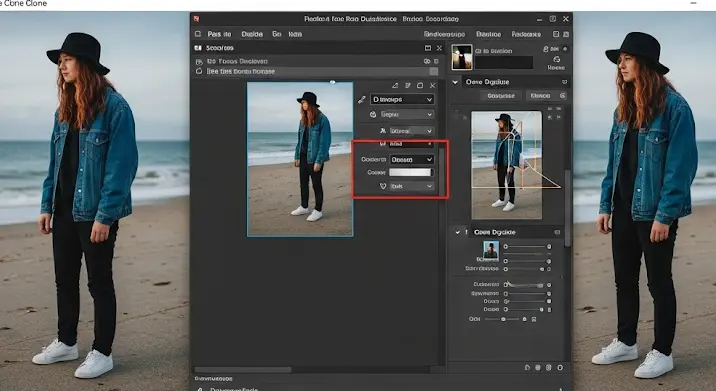The image size is (716, 391).
Task: Click the horizontal scrollbar below the center panel
Action: 243,370
